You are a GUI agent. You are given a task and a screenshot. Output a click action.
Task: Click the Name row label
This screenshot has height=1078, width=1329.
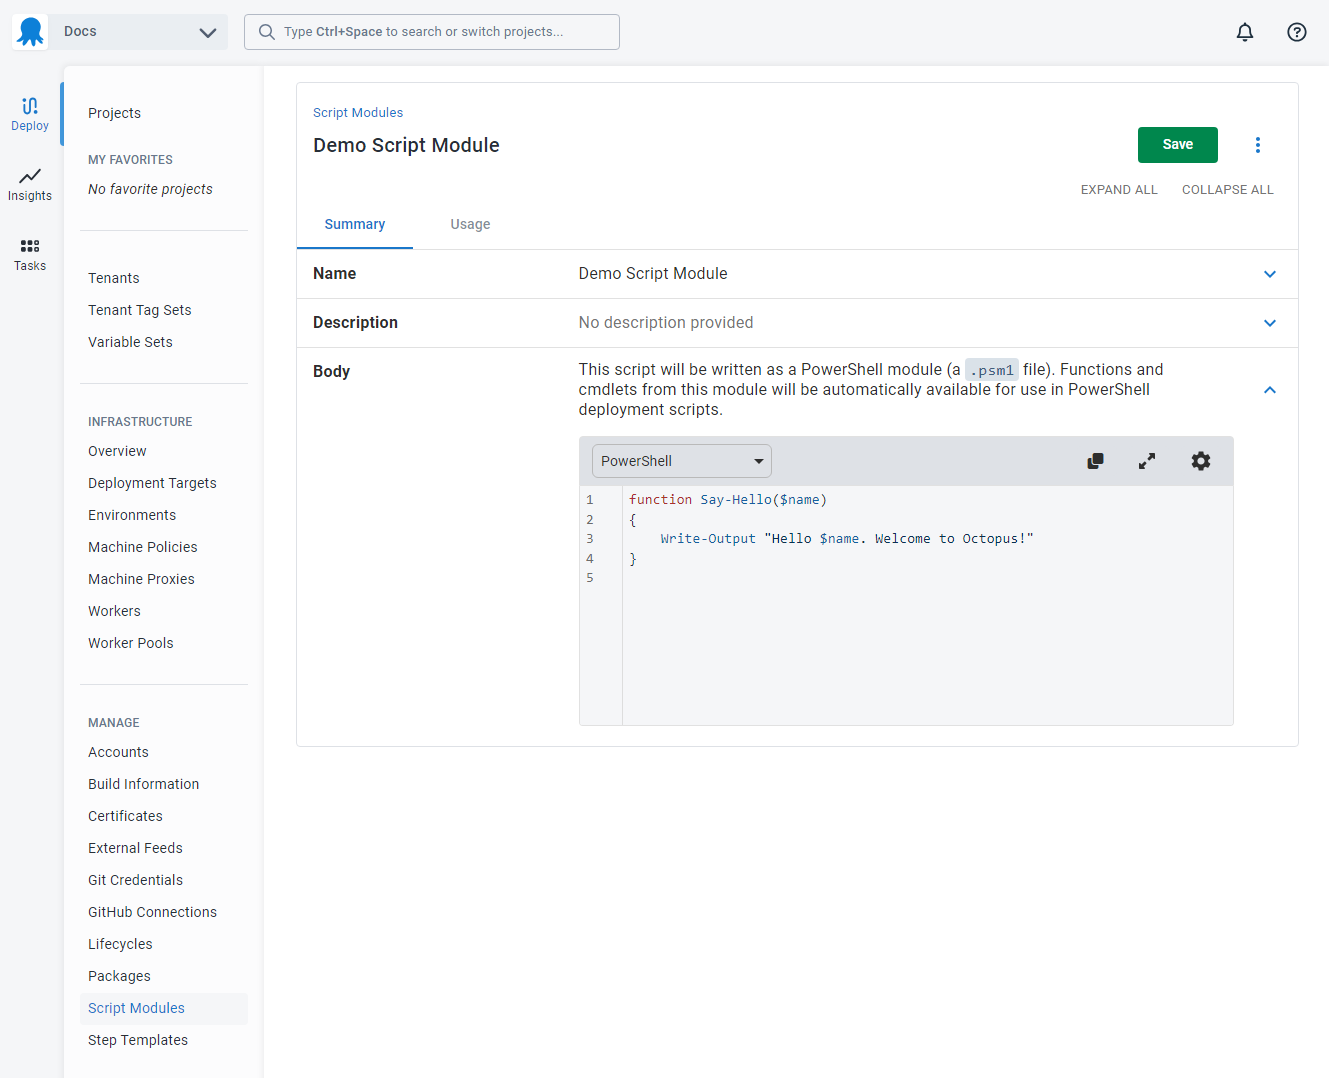coord(335,274)
